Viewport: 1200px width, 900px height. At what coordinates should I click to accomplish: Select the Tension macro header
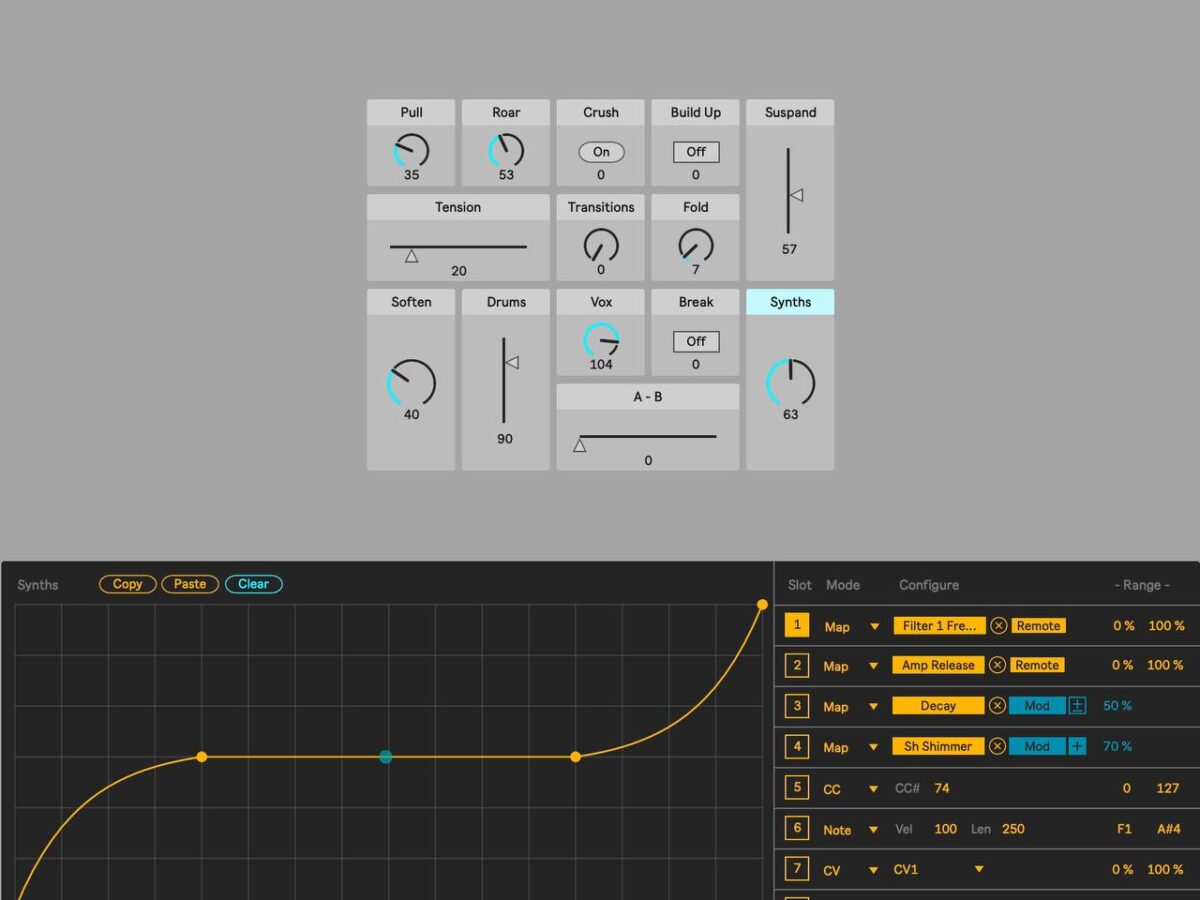(x=458, y=207)
